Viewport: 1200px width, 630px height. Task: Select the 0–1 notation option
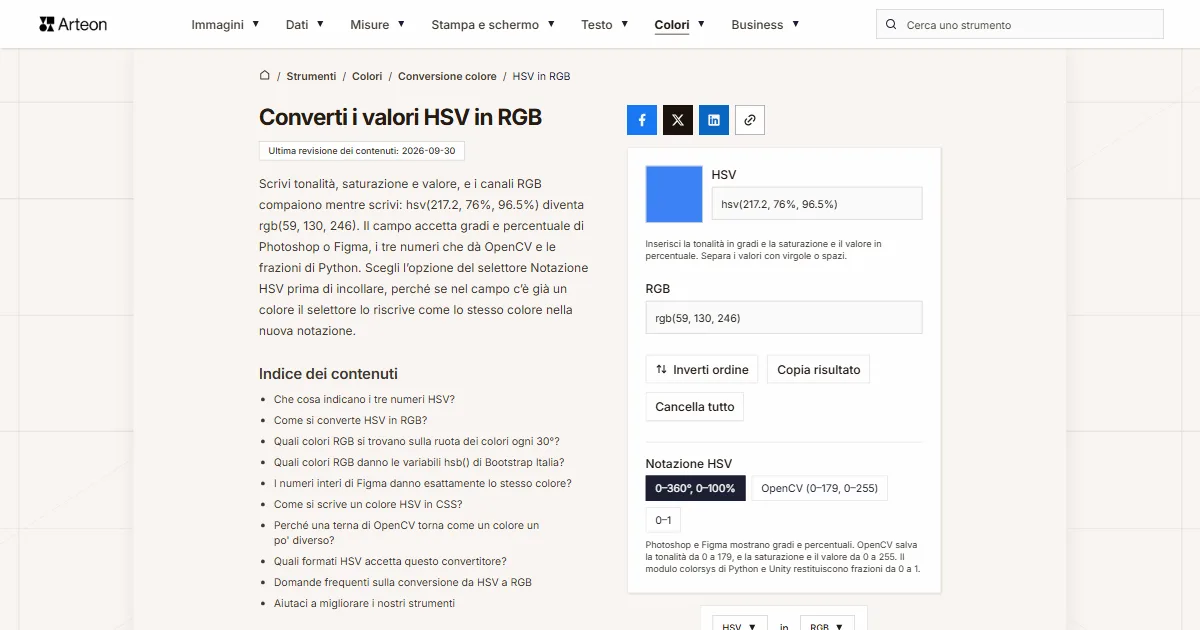pyautogui.click(x=663, y=520)
